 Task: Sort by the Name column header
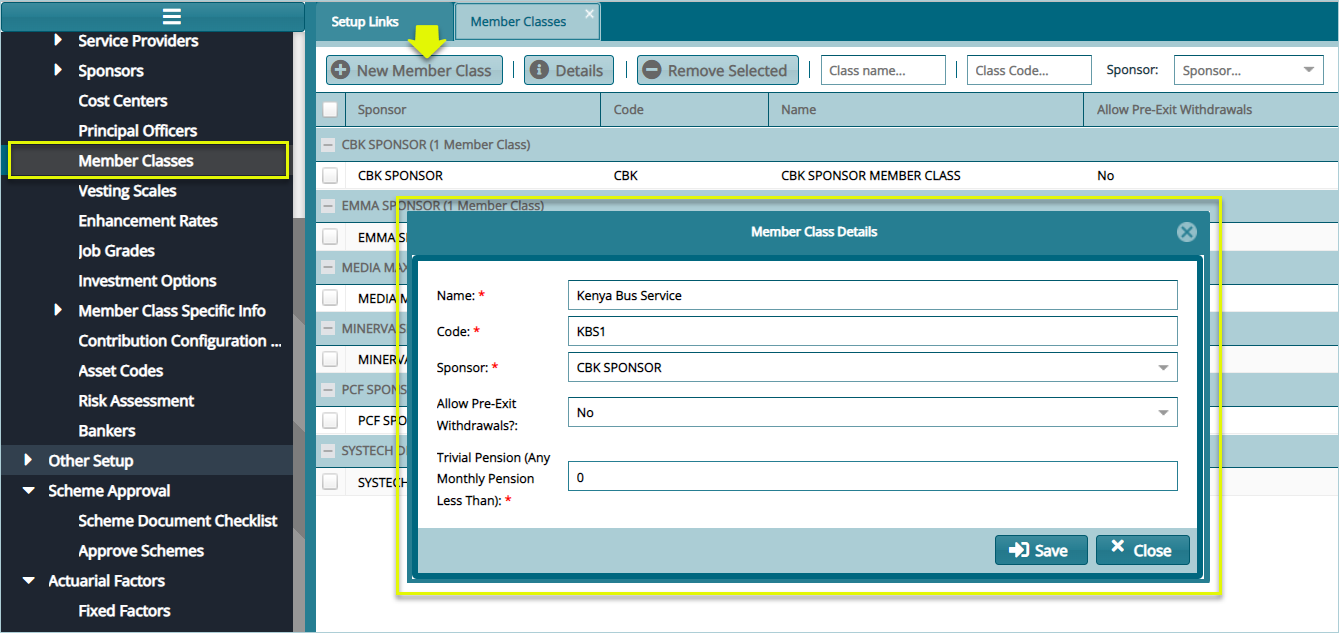[926, 110]
